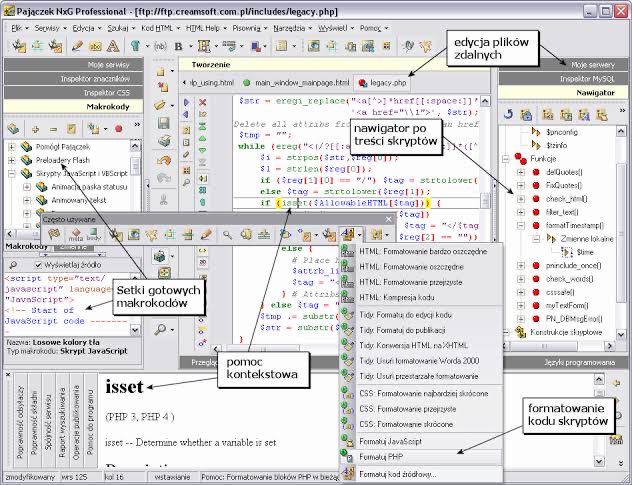This screenshot has width=632, height=485.
Task: Click the scissors cut icon
Action: click(164, 200)
